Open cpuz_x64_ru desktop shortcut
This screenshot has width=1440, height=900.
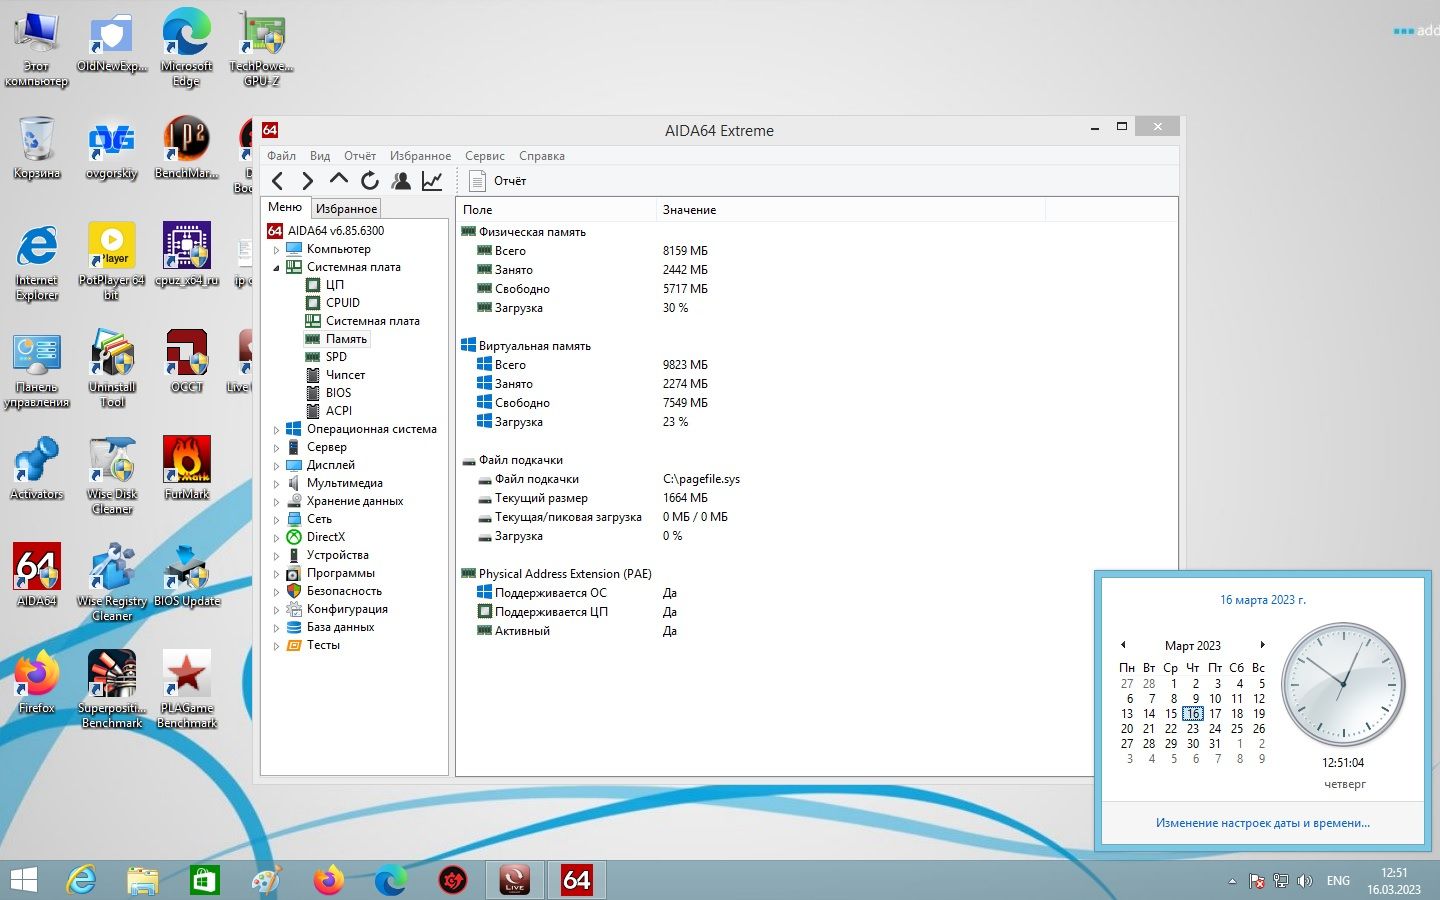[x=187, y=254]
